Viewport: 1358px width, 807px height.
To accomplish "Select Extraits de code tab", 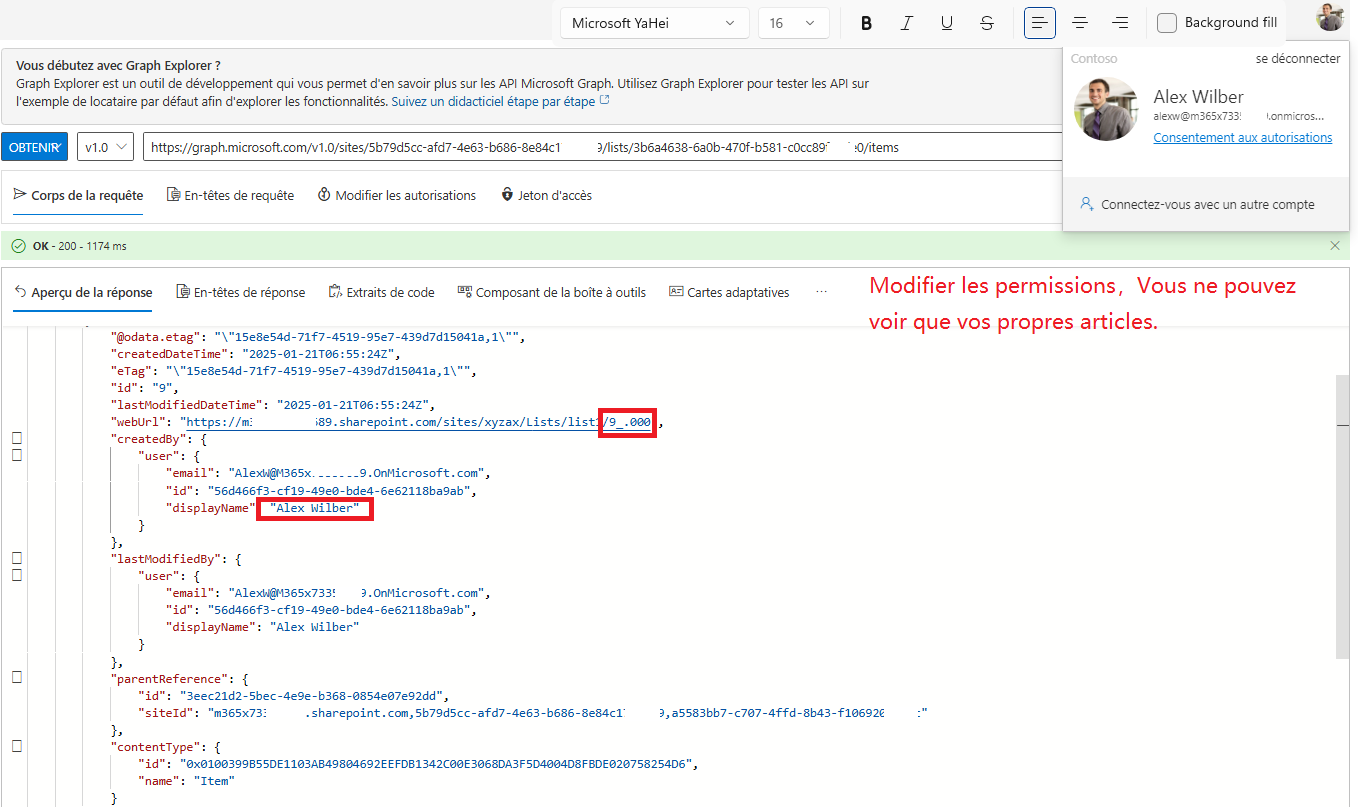I will [381, 293].
